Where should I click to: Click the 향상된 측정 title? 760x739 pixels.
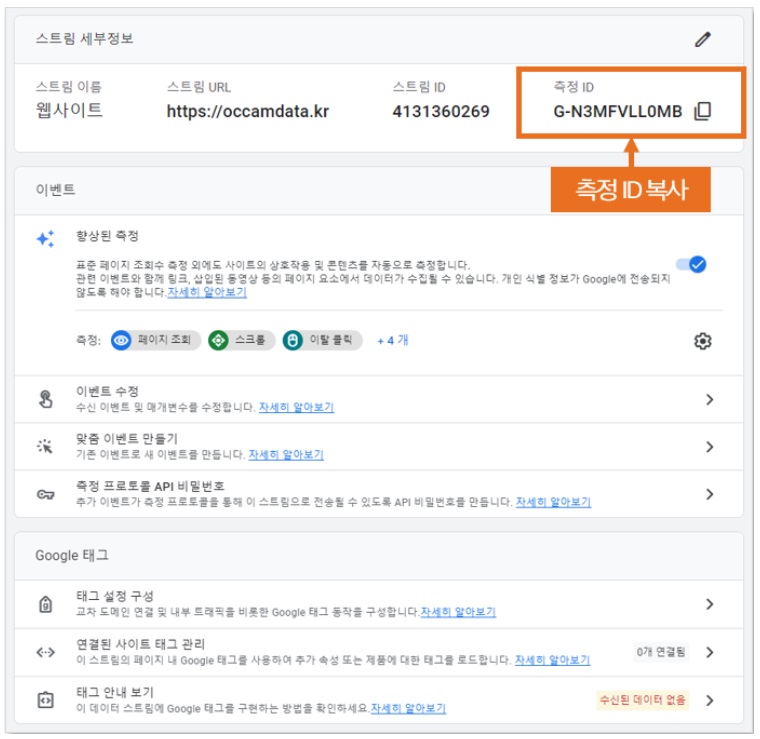point(107,236)
